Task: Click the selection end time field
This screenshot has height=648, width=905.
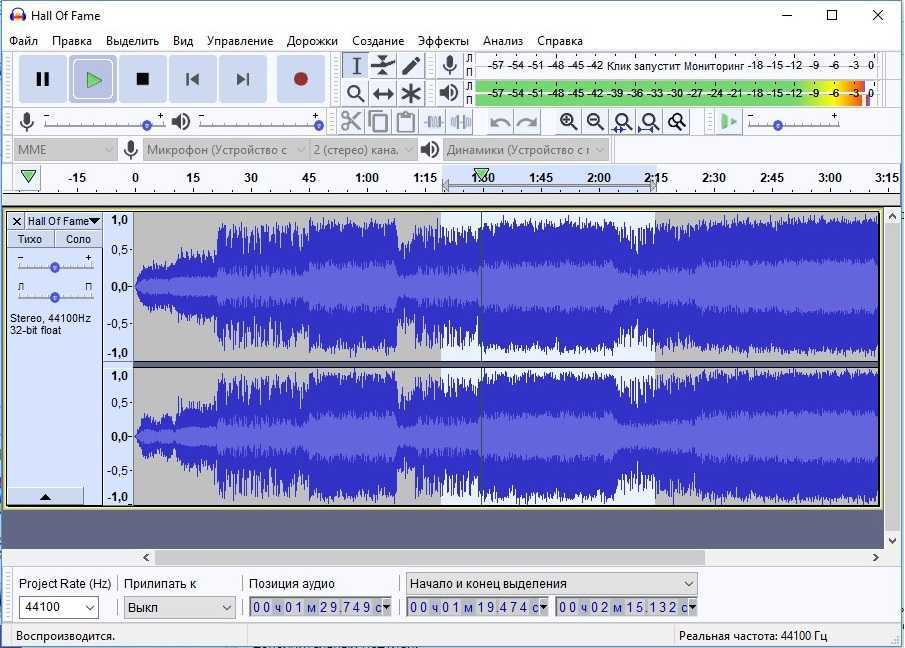Action: click(x=626, y=607)
